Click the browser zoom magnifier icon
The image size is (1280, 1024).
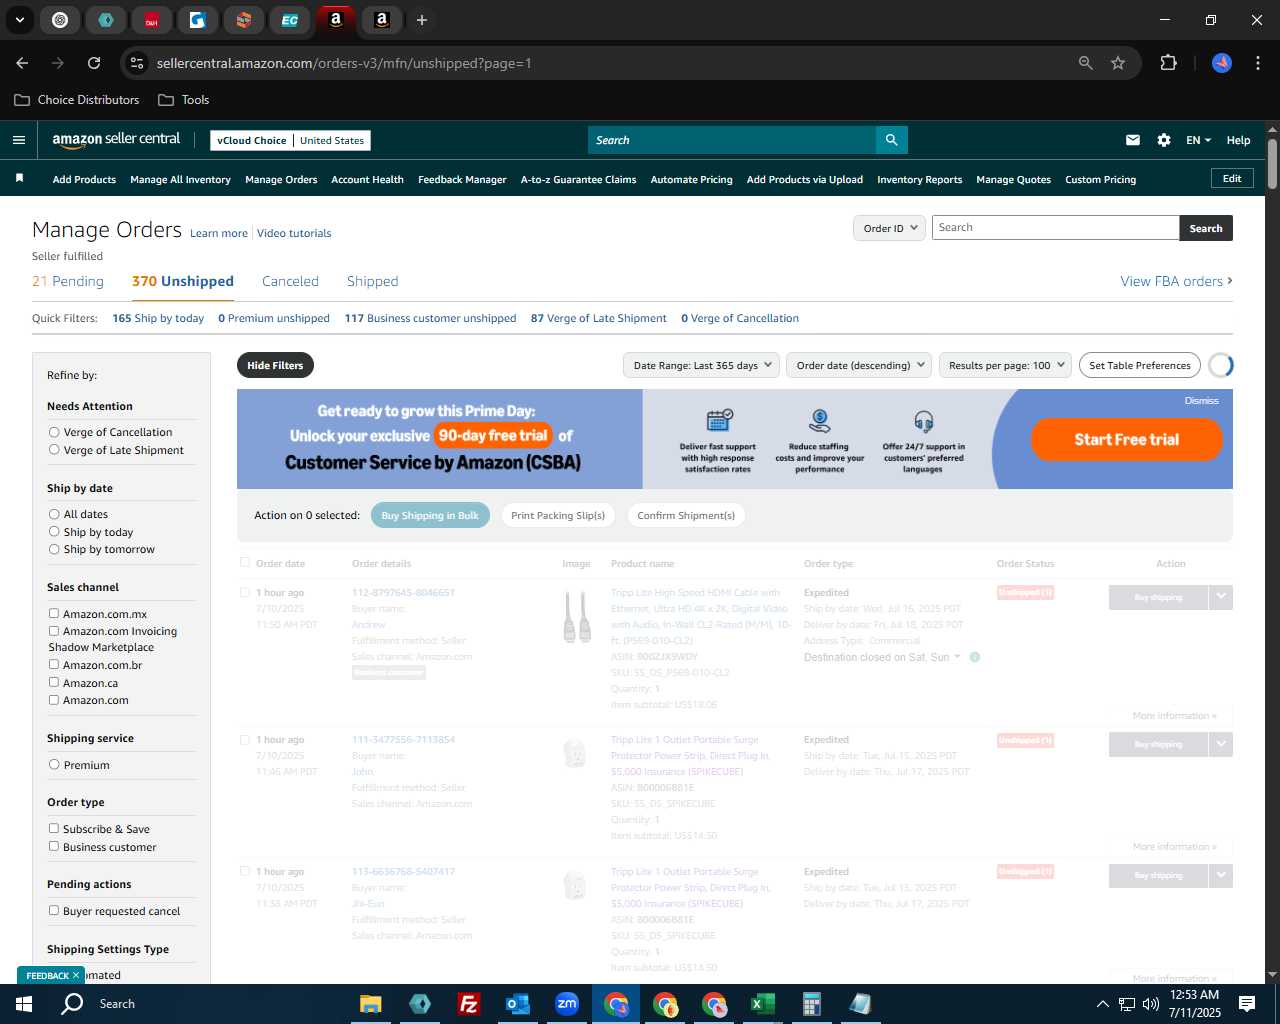pyautogui.click(x=1086, y=63)
